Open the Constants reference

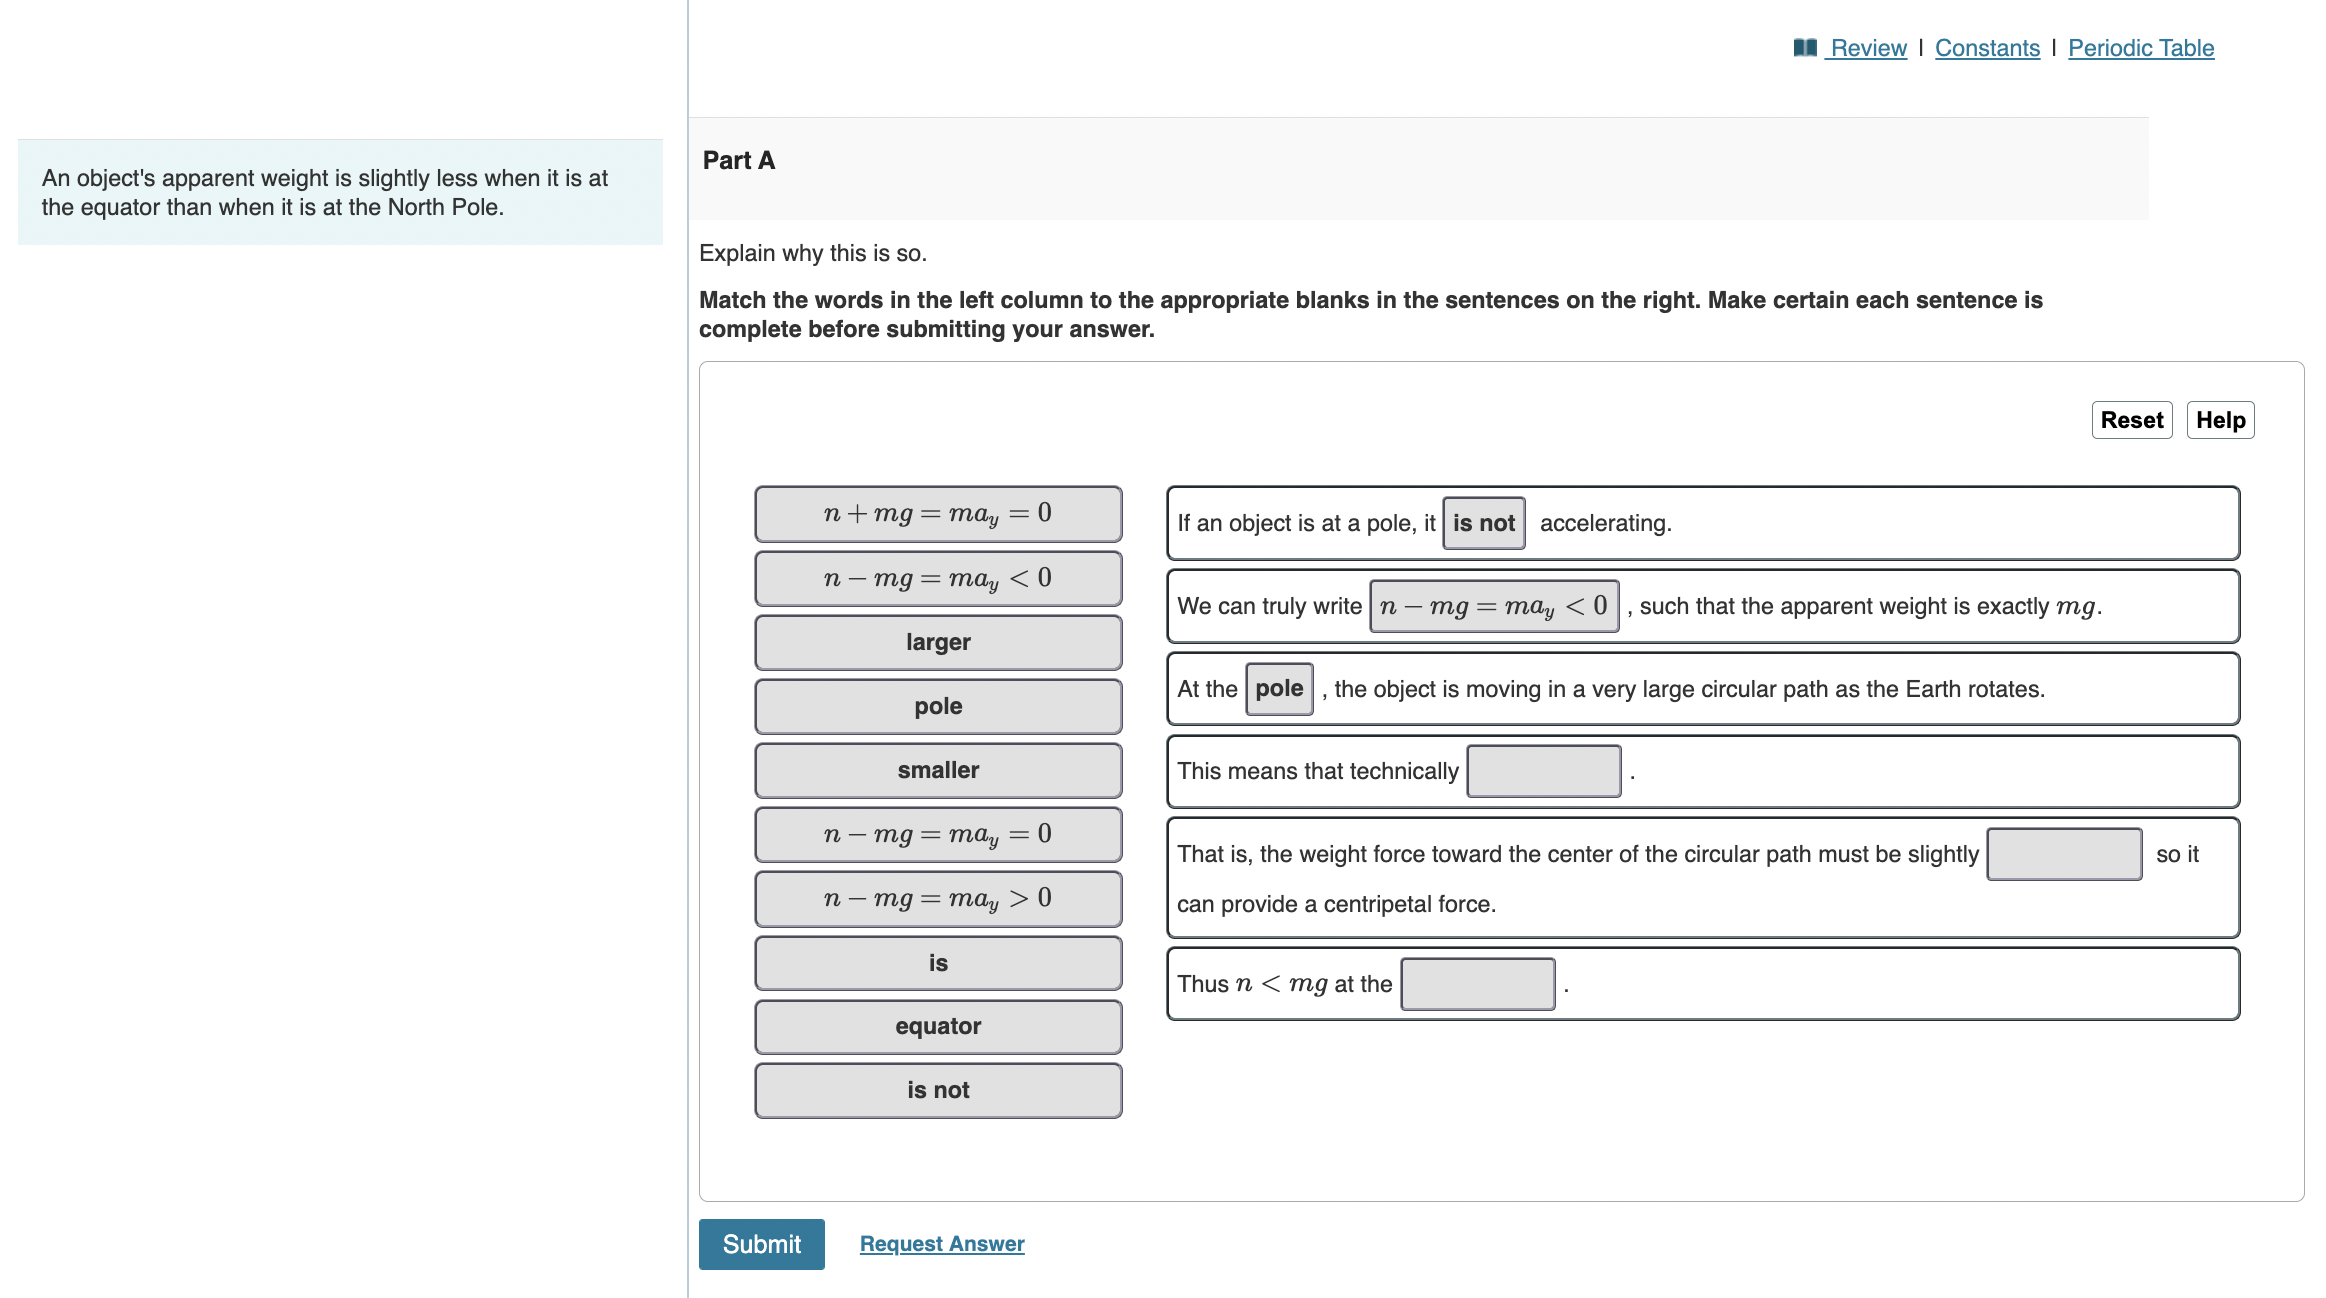[1986, 47]
